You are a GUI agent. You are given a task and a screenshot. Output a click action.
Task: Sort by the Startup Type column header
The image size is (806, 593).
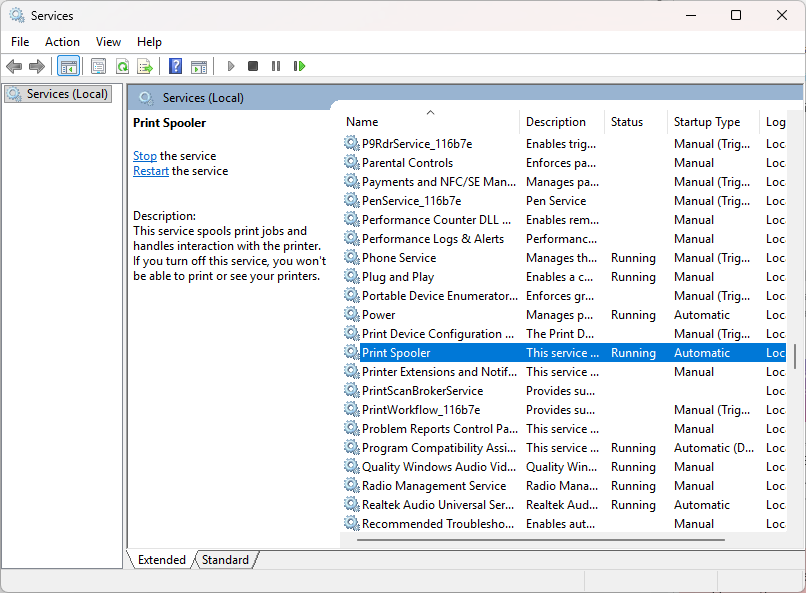(712, 122)
